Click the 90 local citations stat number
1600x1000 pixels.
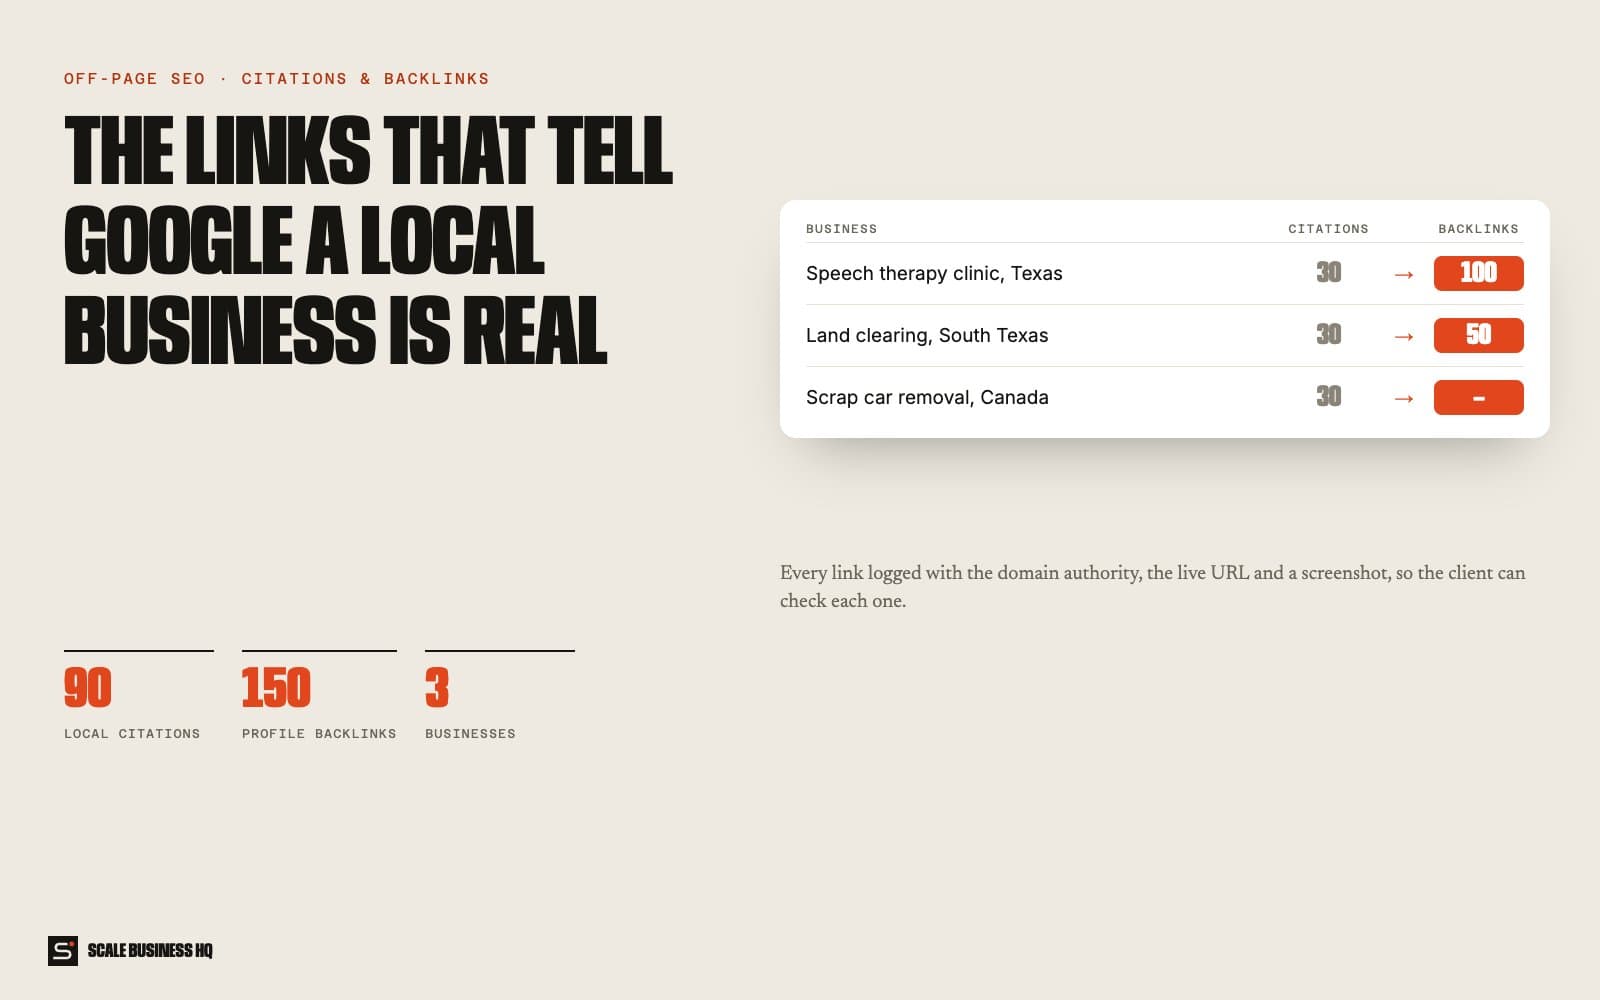coord(88,687)
